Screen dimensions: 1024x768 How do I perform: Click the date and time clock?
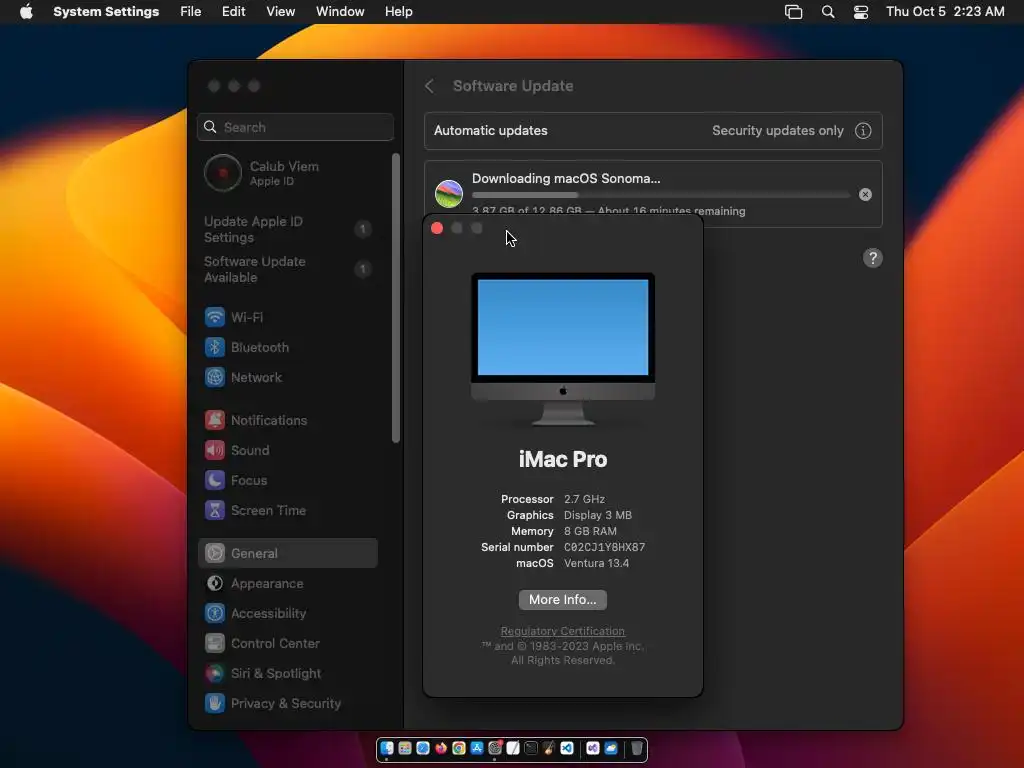pyautogui.click(x=945, y=12)
